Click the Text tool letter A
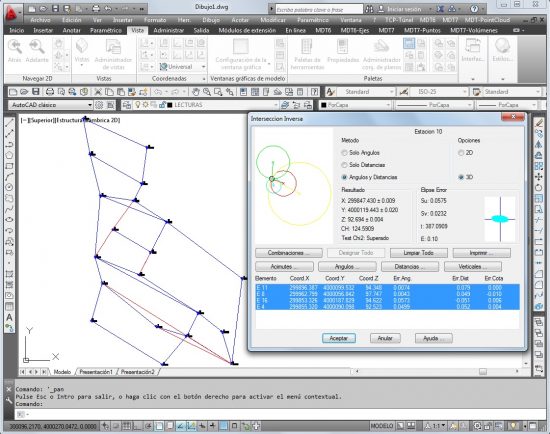550x434 pixels. coord(9,317)
